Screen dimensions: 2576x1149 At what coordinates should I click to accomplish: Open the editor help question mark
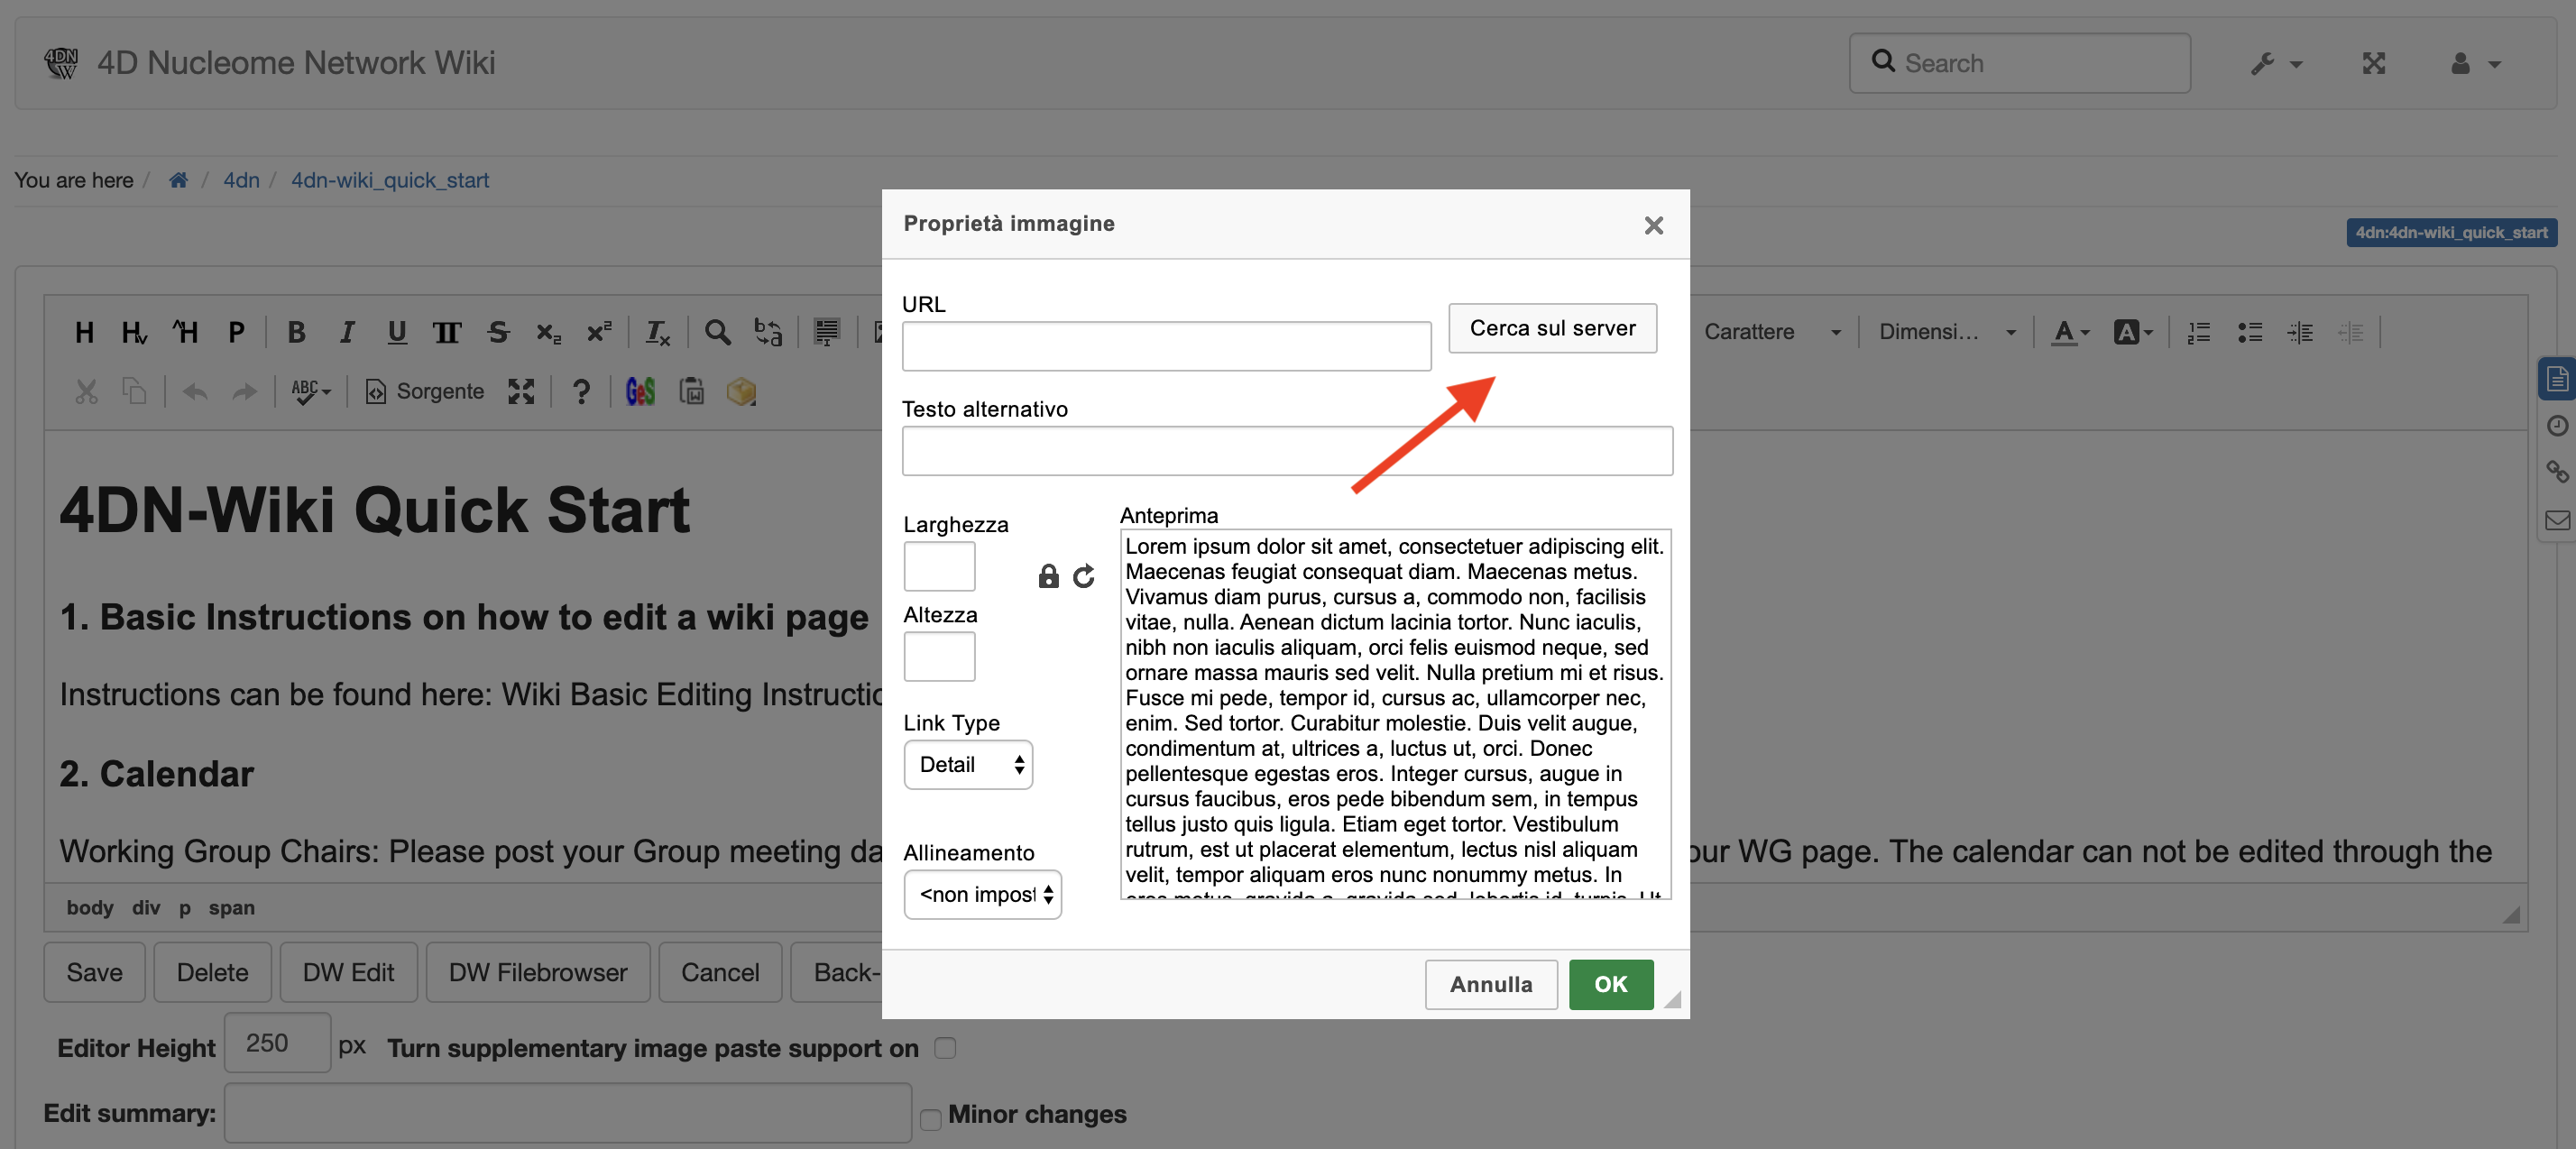(x=580, y=392)
